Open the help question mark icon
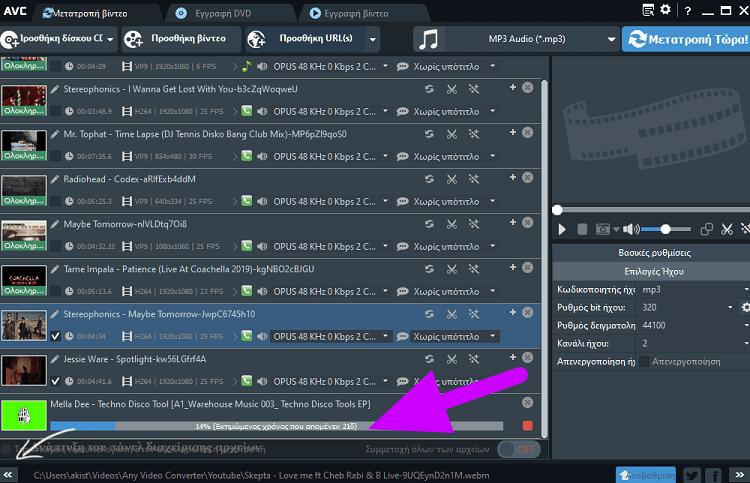The height and width of the screenshot is (483, 750). 688,11
